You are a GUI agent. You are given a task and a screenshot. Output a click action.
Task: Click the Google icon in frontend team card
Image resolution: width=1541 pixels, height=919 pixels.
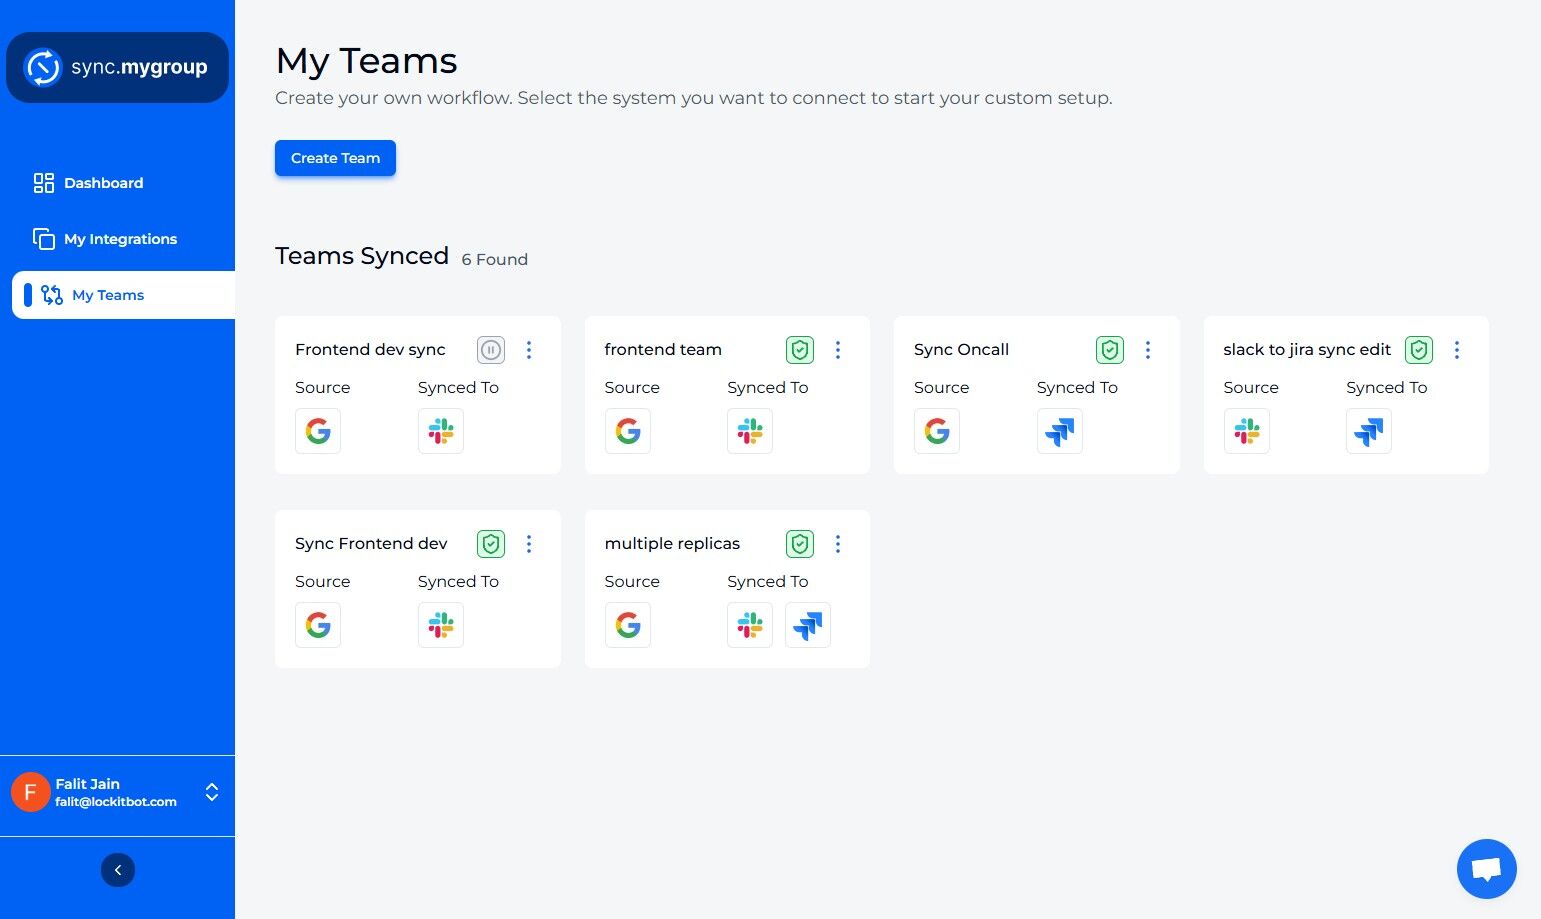point(628,431)
